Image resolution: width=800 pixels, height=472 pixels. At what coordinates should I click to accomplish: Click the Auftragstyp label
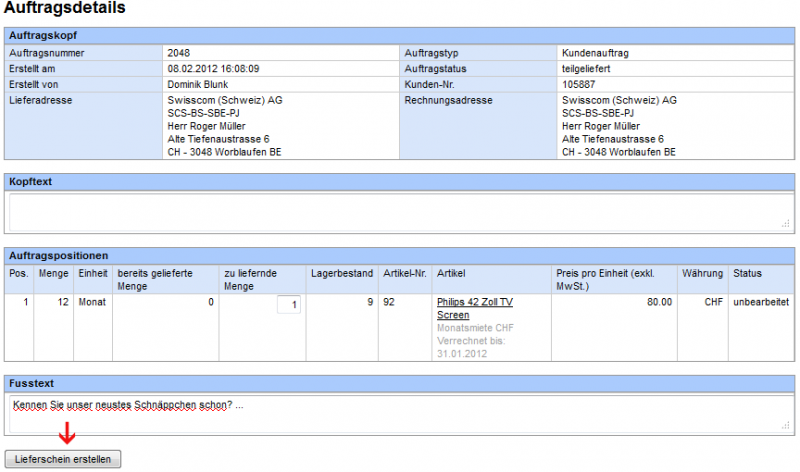(x=432, y=53)
